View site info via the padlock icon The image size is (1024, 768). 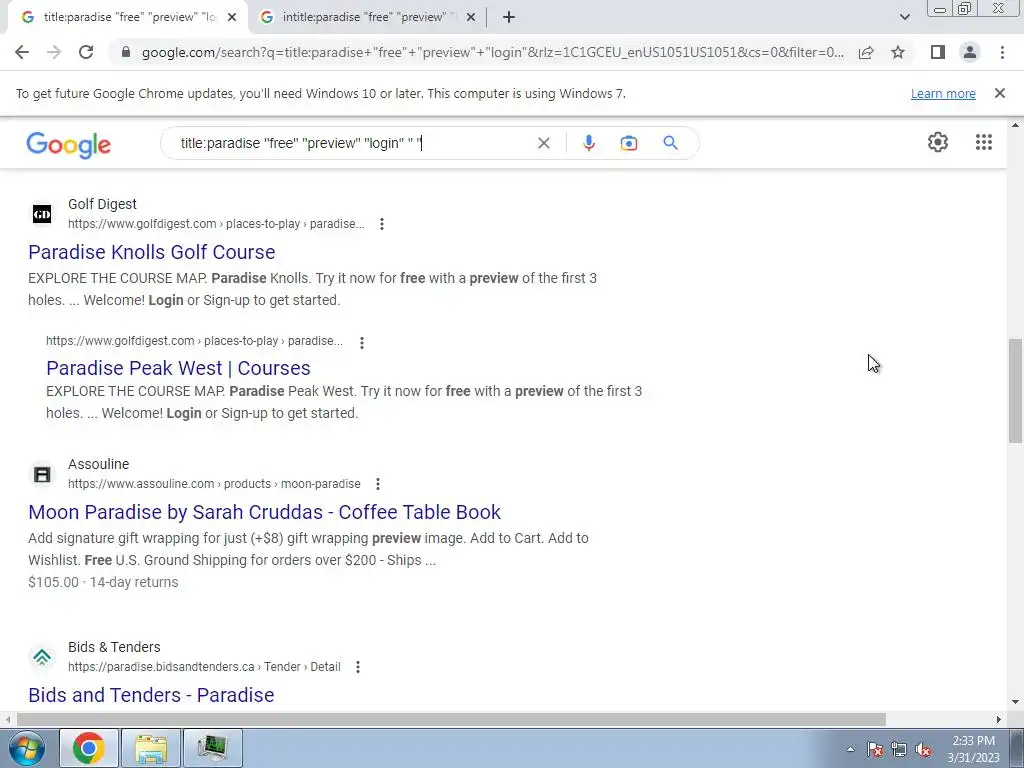(x=127, y=52)
